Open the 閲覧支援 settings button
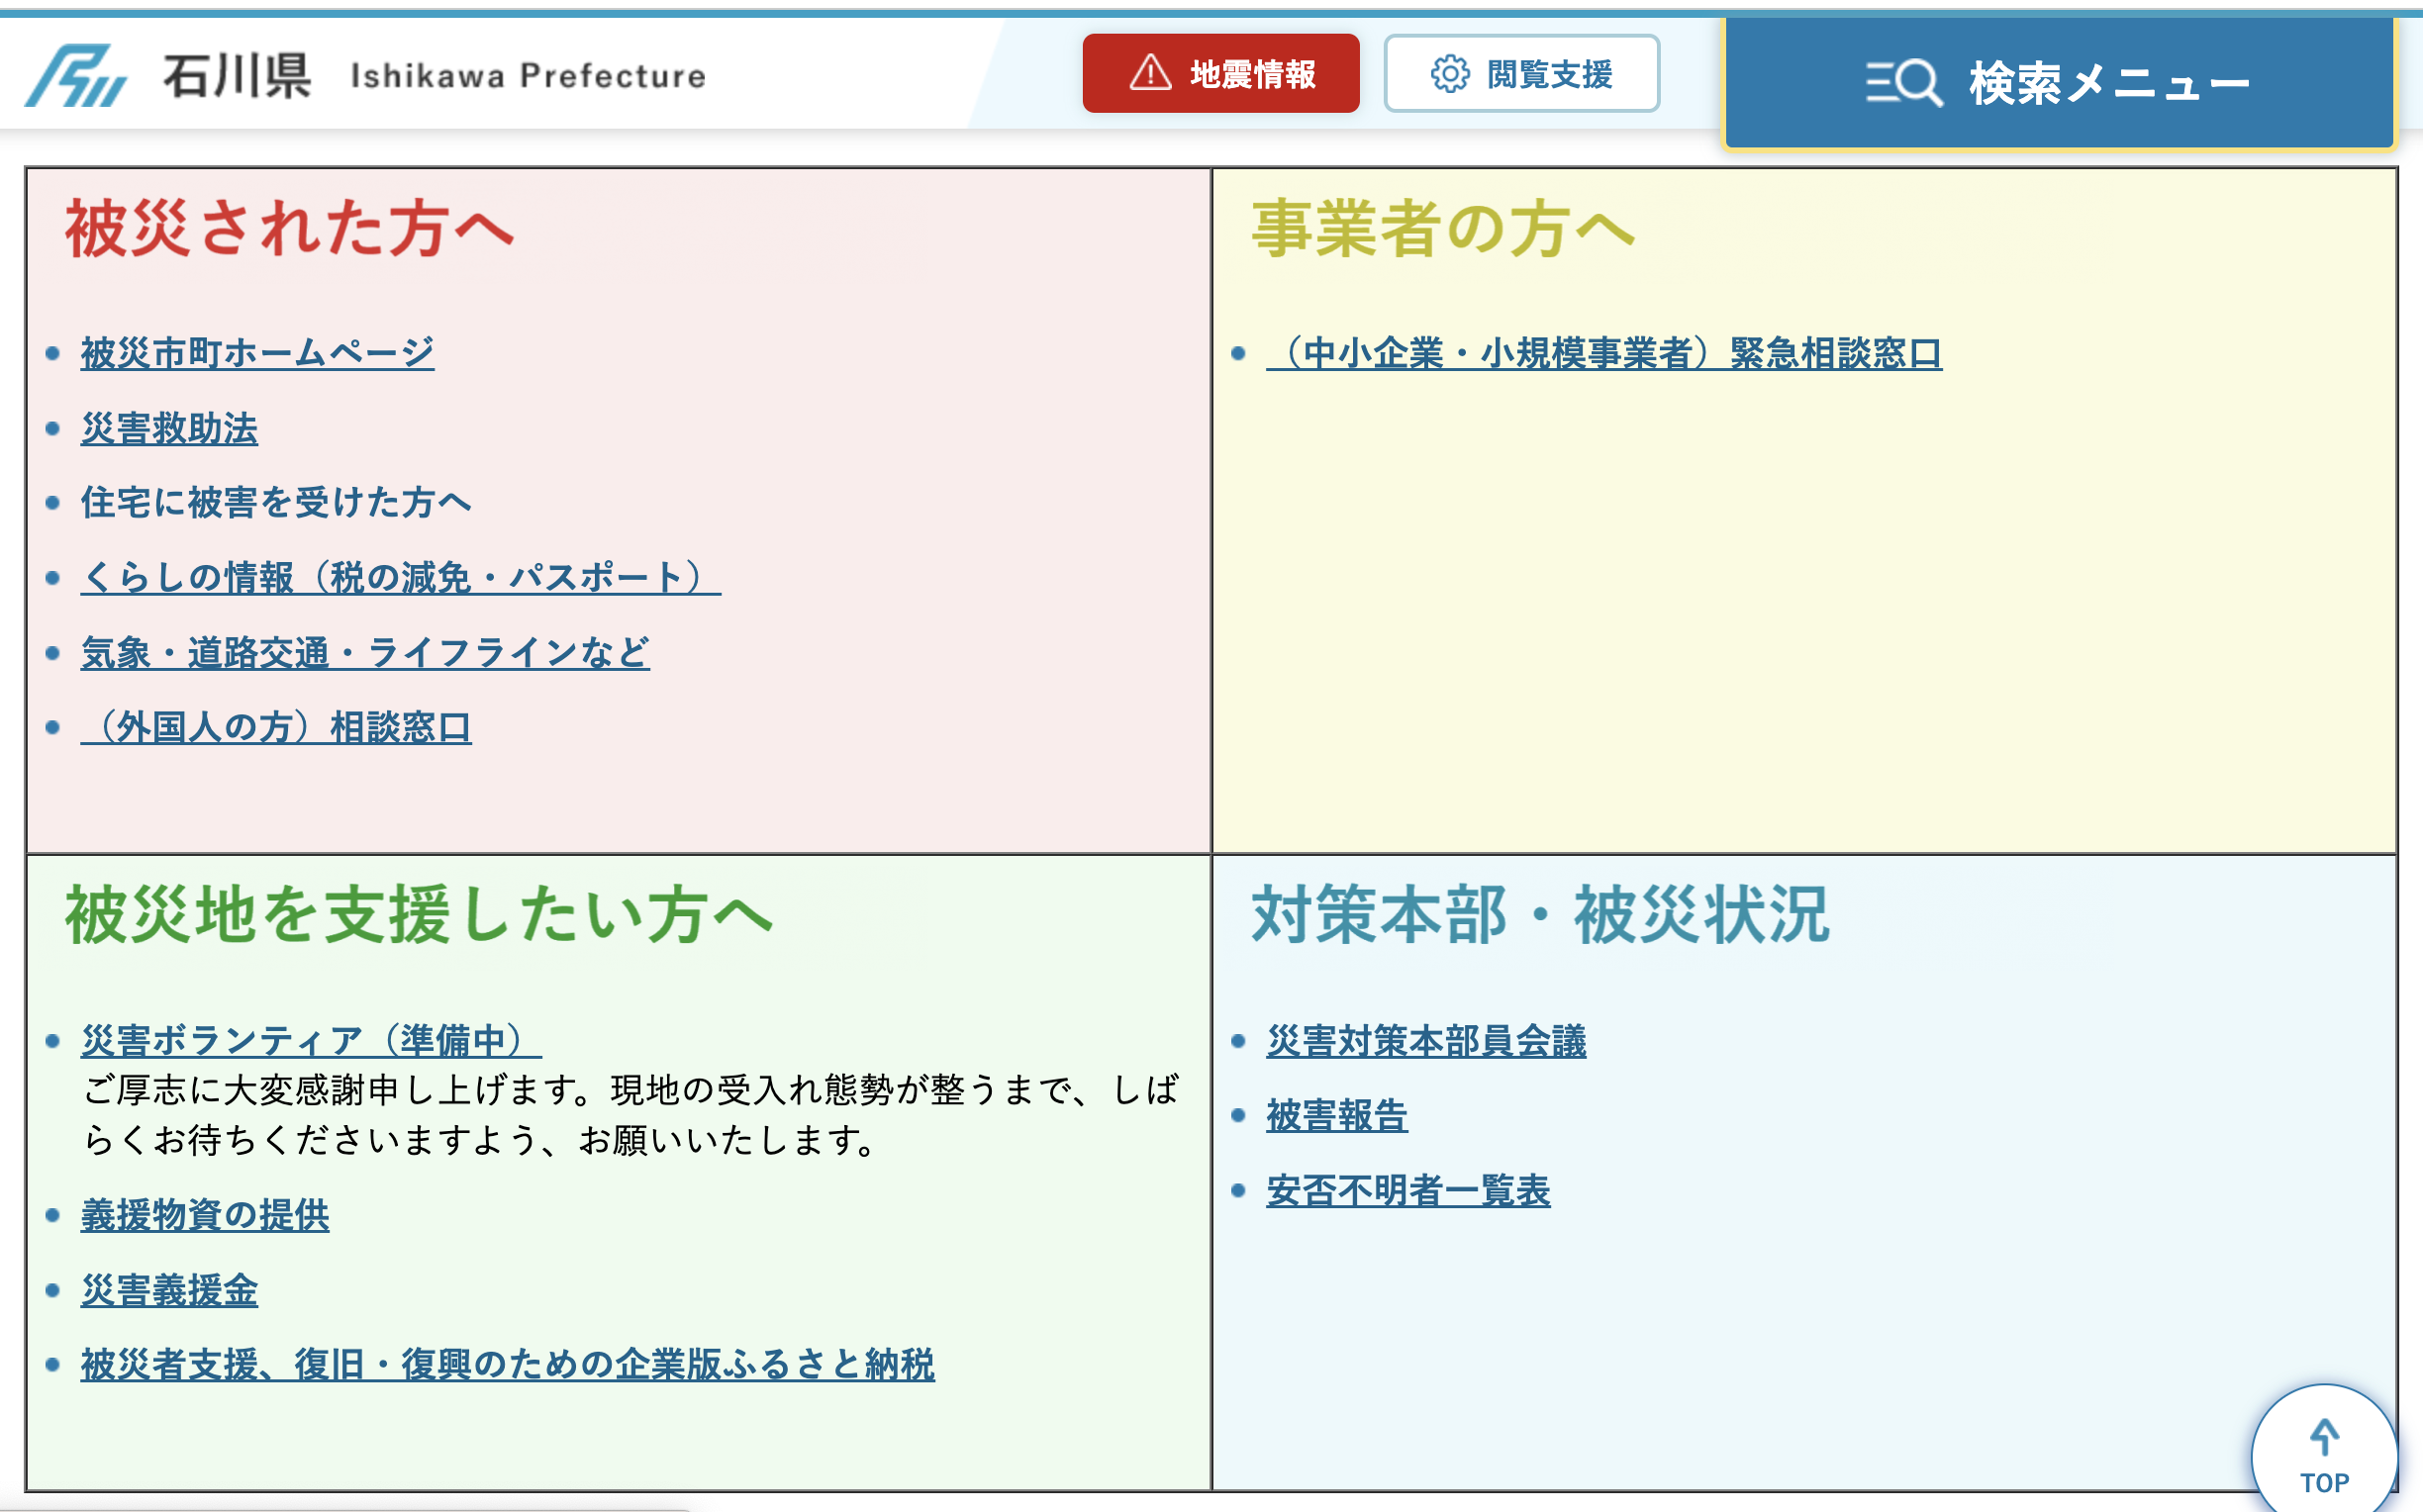 click(x=1521, y=74)
